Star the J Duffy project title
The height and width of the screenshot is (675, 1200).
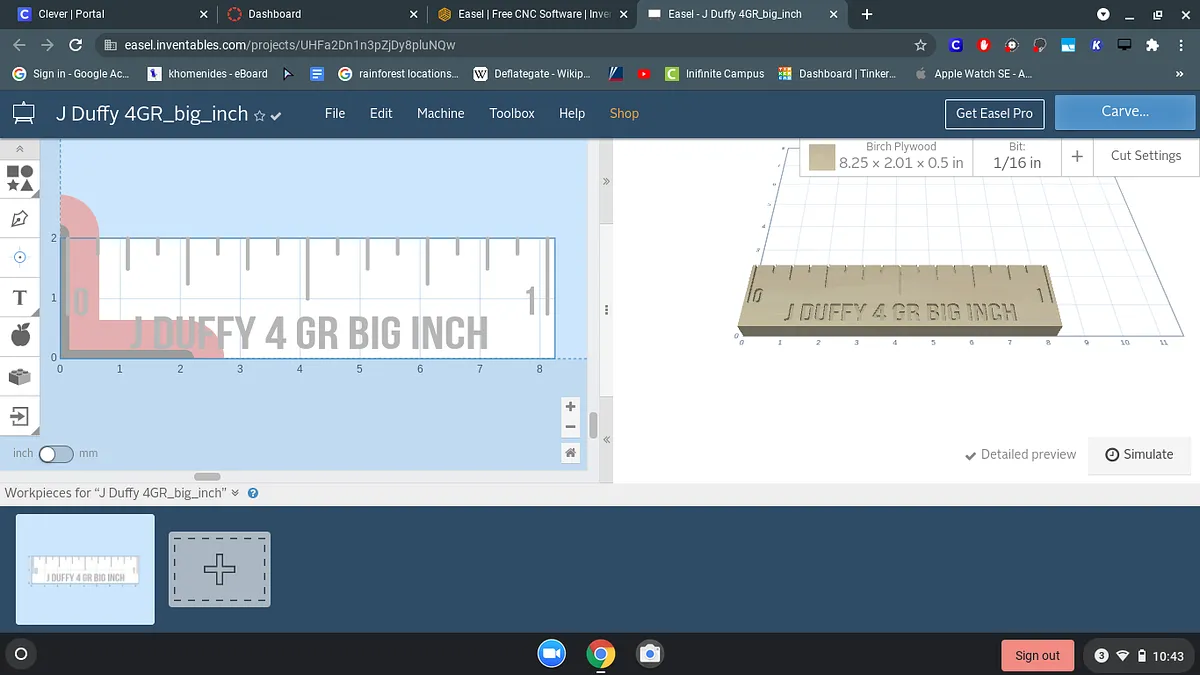(260, 116)
